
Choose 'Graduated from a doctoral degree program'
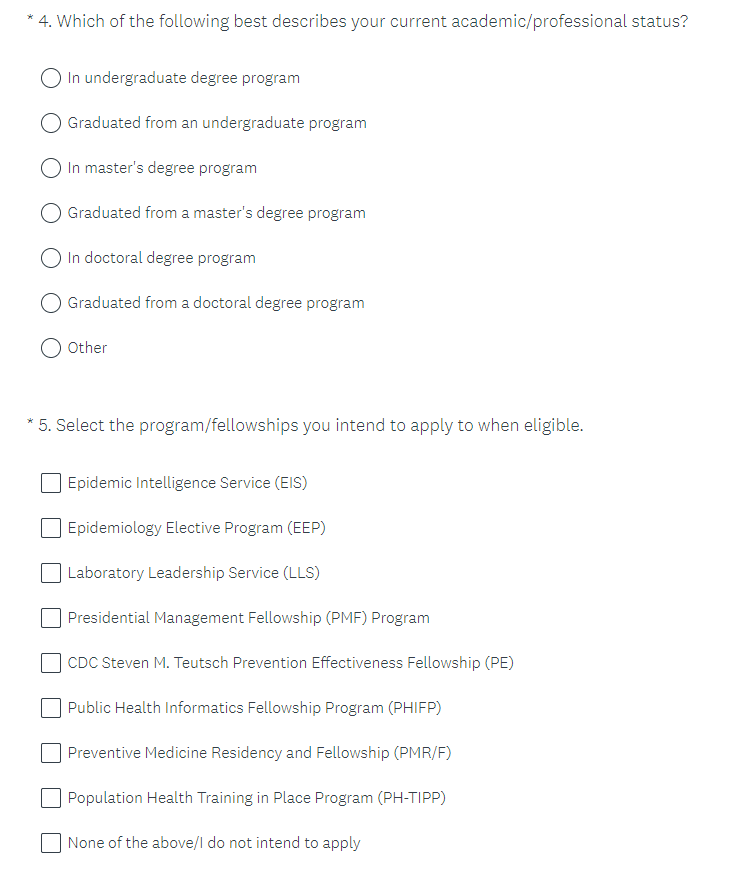pyautogui.click(x=52, y=303)
